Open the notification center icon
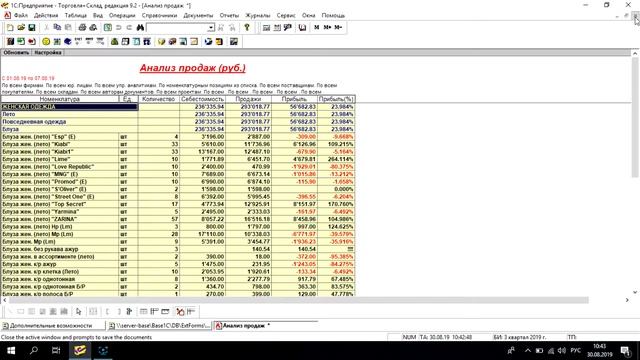640x360 pixels. pos(625,351)
